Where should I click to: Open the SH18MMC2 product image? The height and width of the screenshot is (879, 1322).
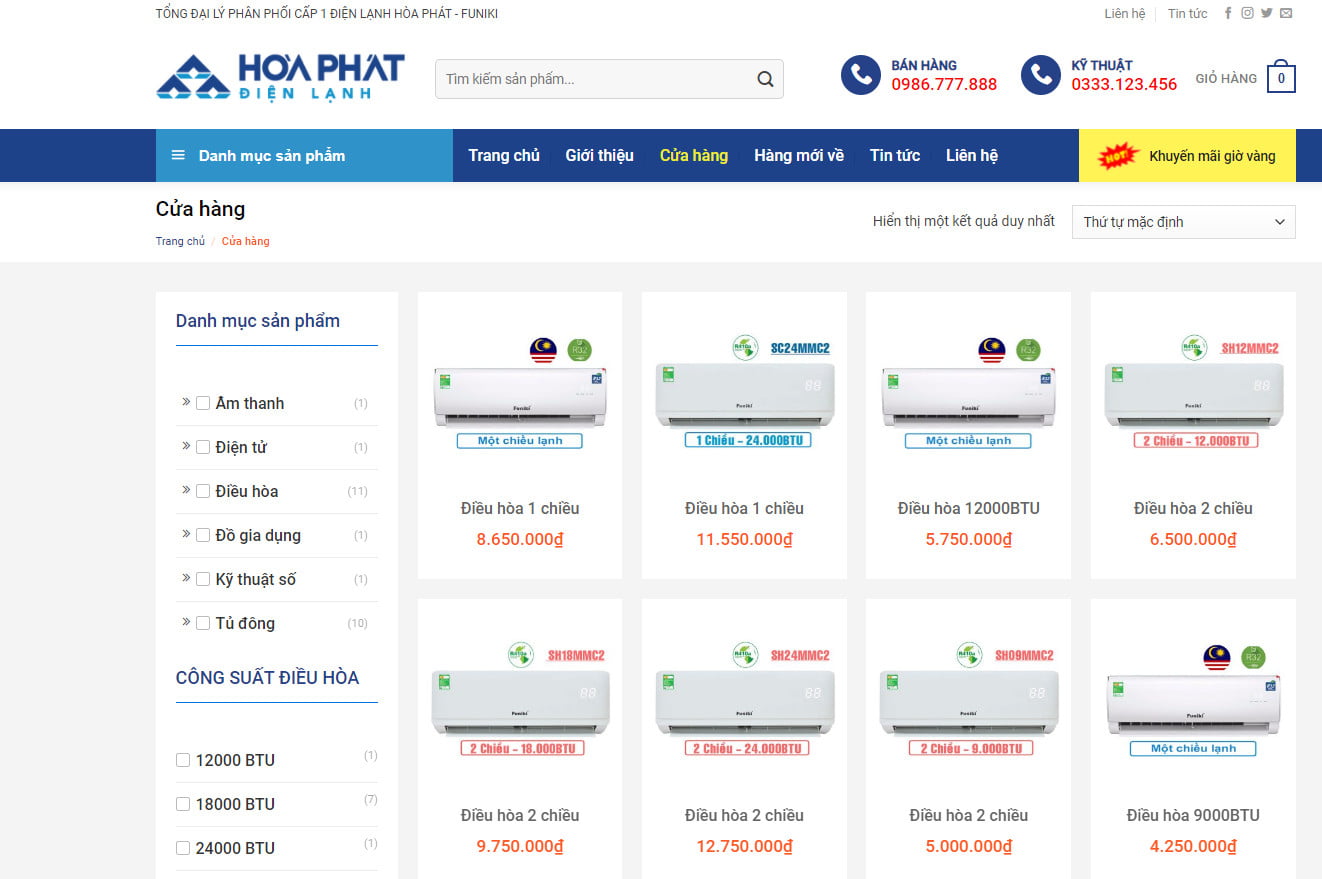click(520, 701)
